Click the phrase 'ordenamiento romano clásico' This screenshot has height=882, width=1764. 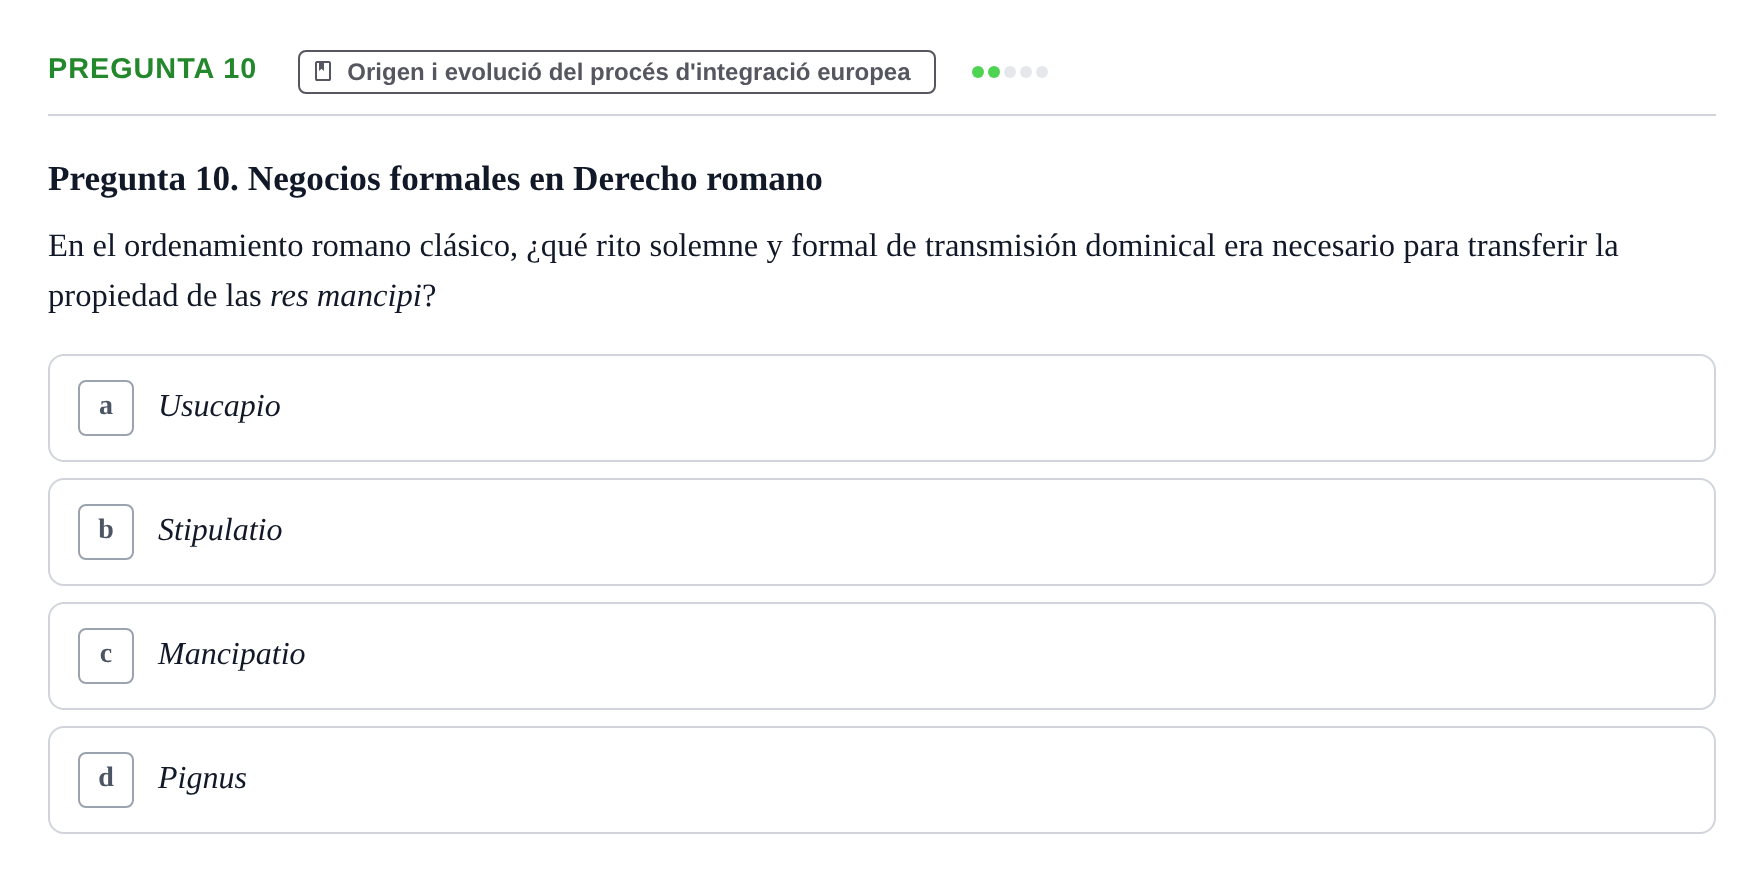point(321,246)
